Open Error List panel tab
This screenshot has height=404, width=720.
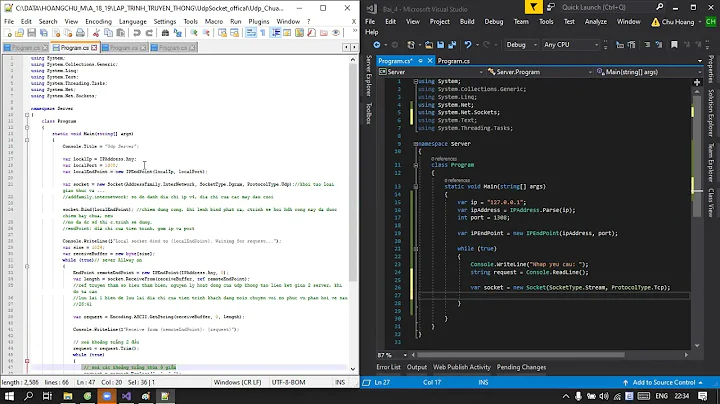[x=388, y=367]
